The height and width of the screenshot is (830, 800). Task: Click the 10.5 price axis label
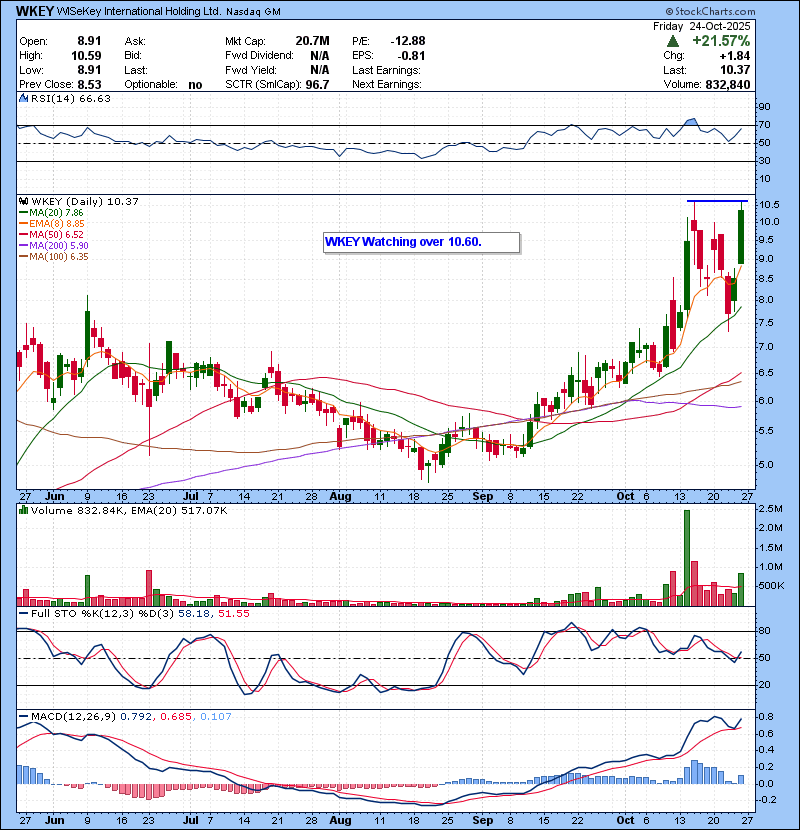pyautogui.click(x=769, y=204)
